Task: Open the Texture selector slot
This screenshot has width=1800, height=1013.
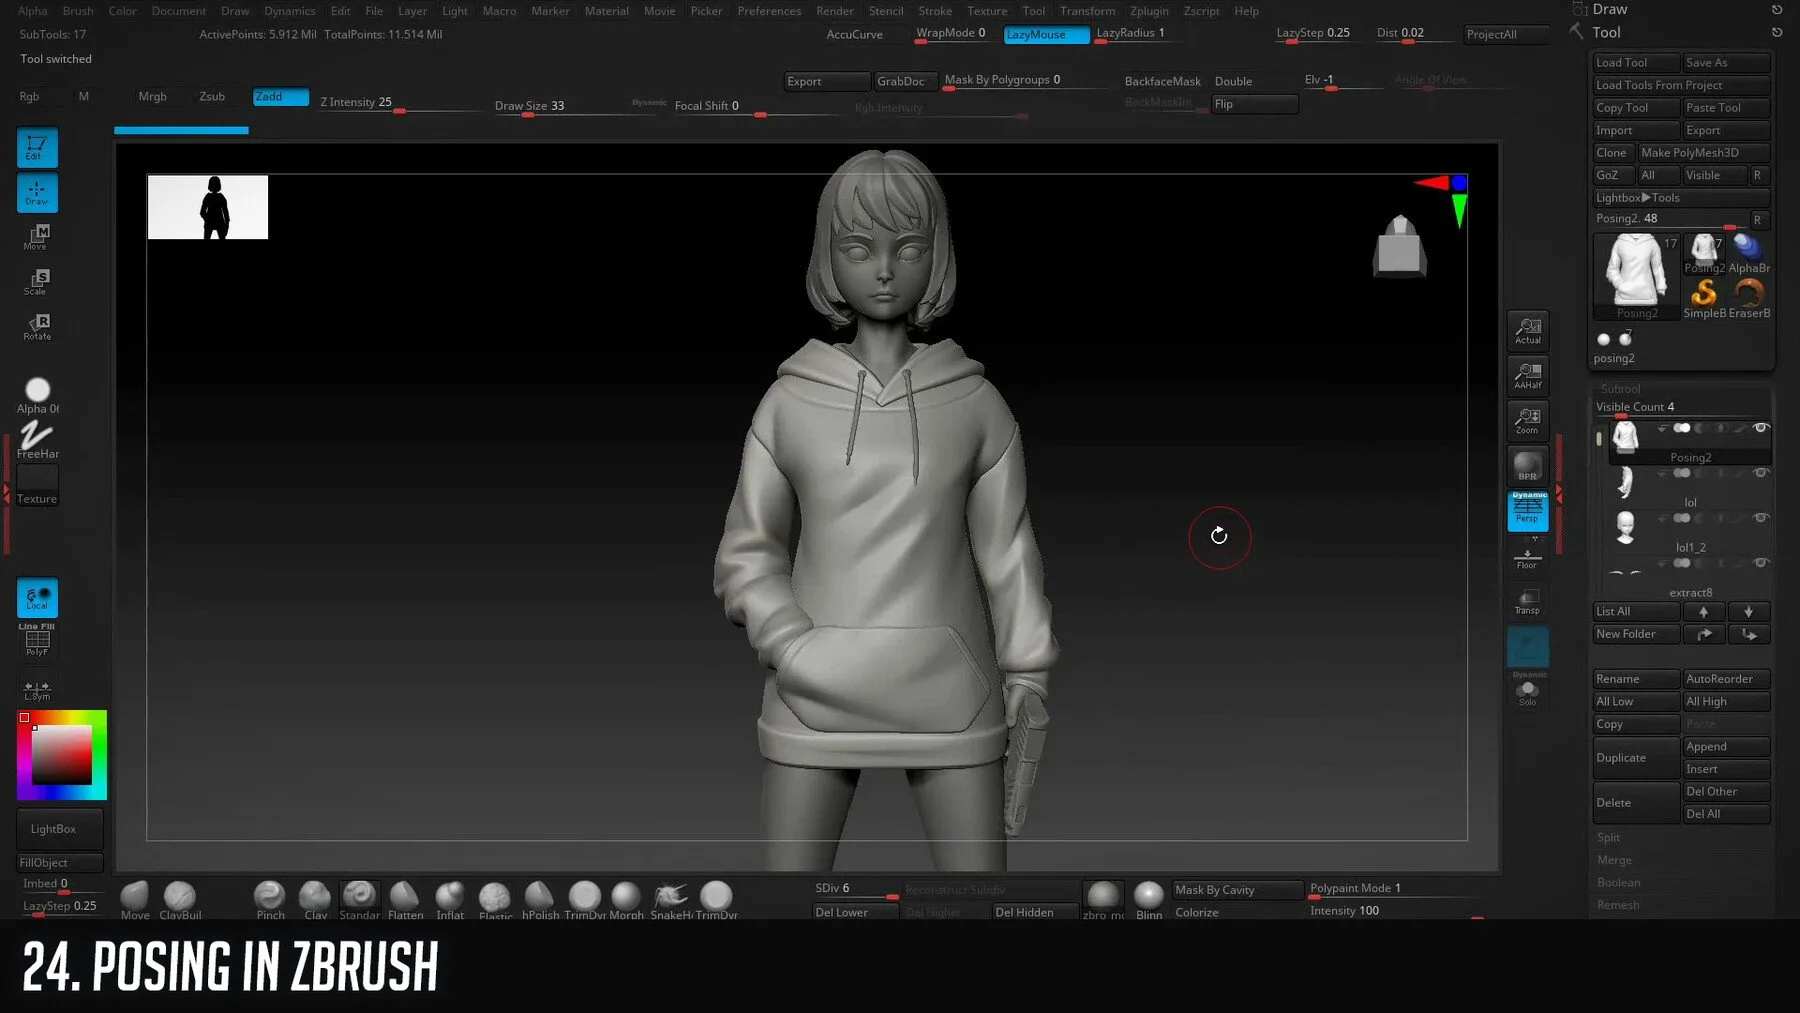Action: tap(37, 485)
